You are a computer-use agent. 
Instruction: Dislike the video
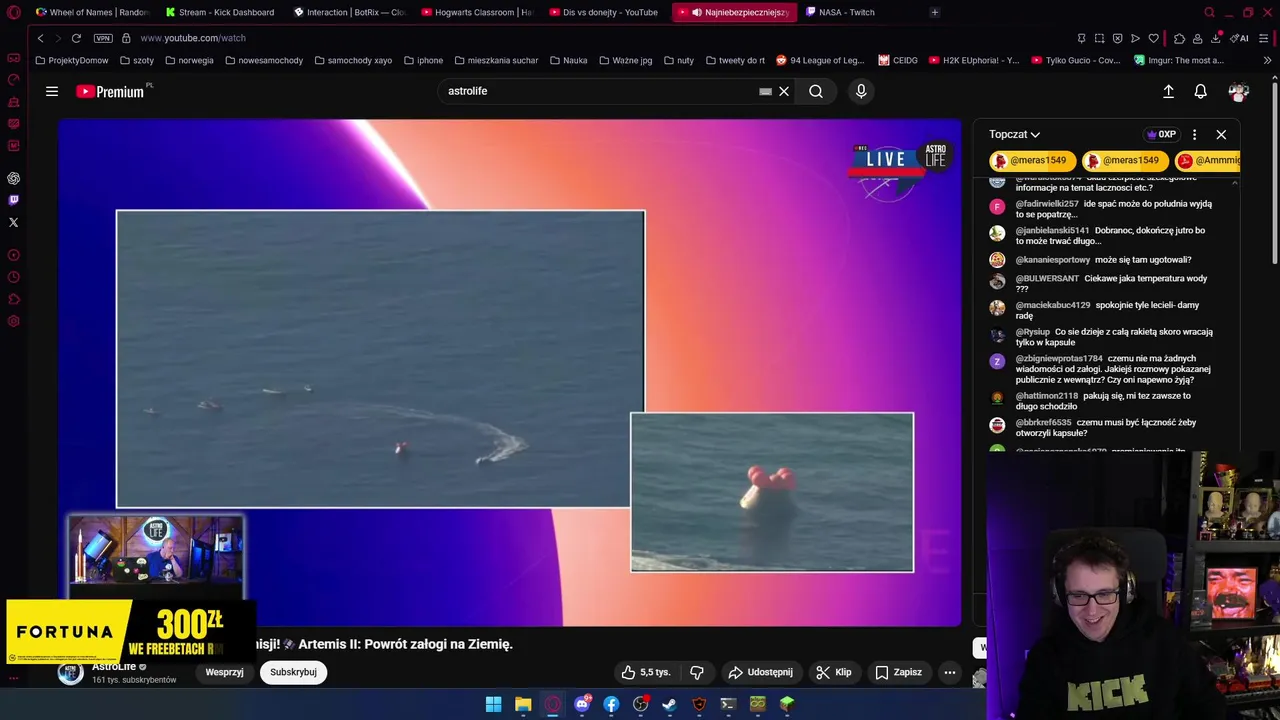(697, 672)
